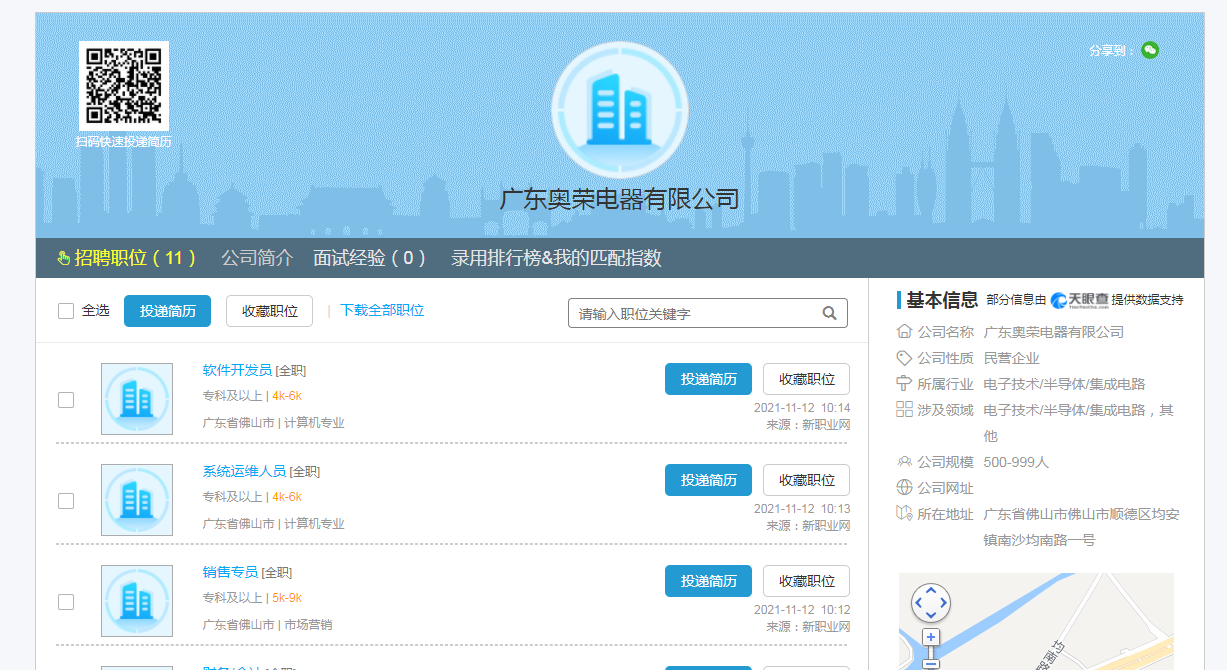Click 下载全部职位 link

[x=382, y=311]
